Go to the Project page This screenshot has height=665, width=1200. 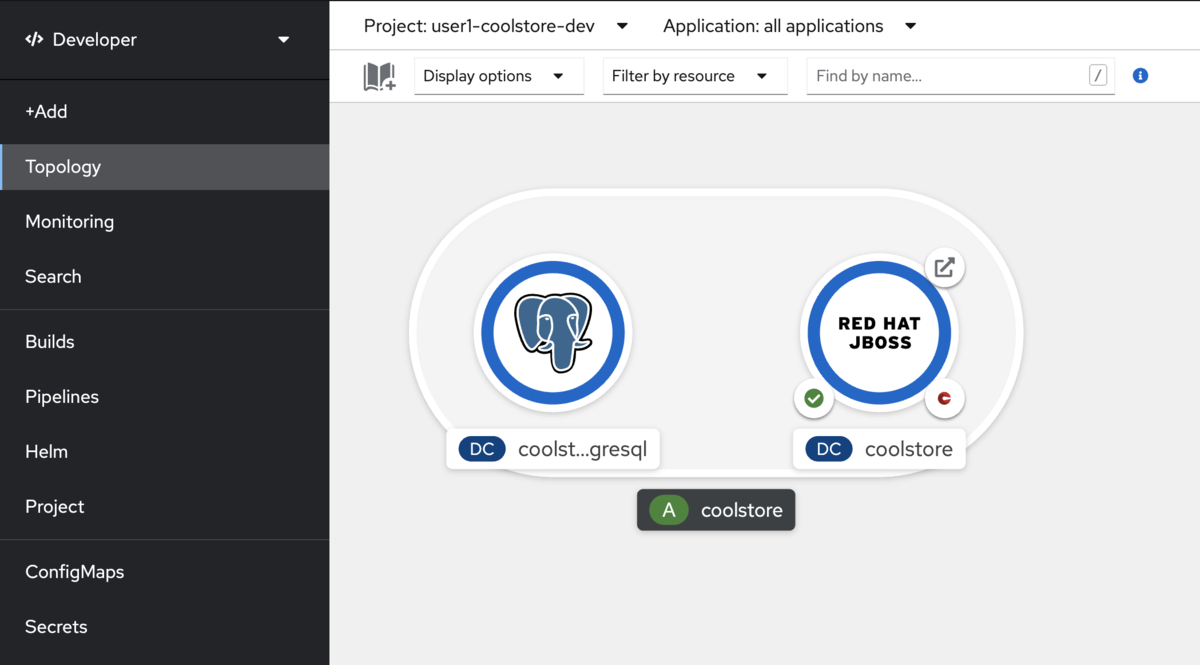(164, 507)
